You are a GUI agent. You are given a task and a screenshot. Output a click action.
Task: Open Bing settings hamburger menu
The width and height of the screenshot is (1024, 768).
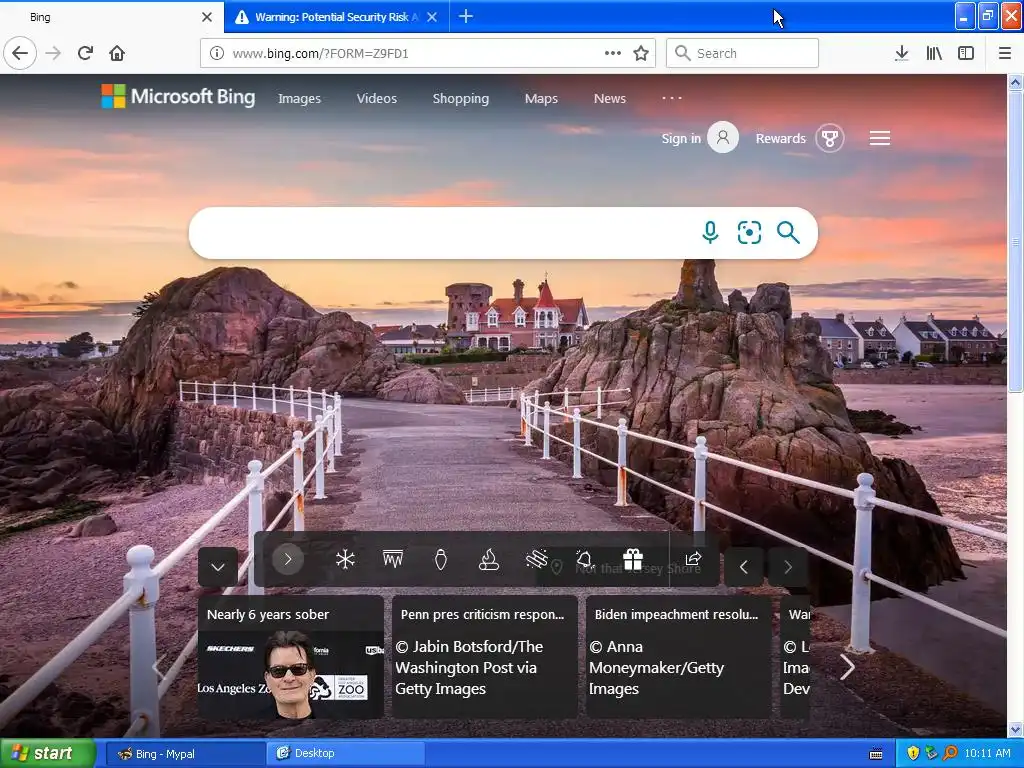[x=880, y=138]
